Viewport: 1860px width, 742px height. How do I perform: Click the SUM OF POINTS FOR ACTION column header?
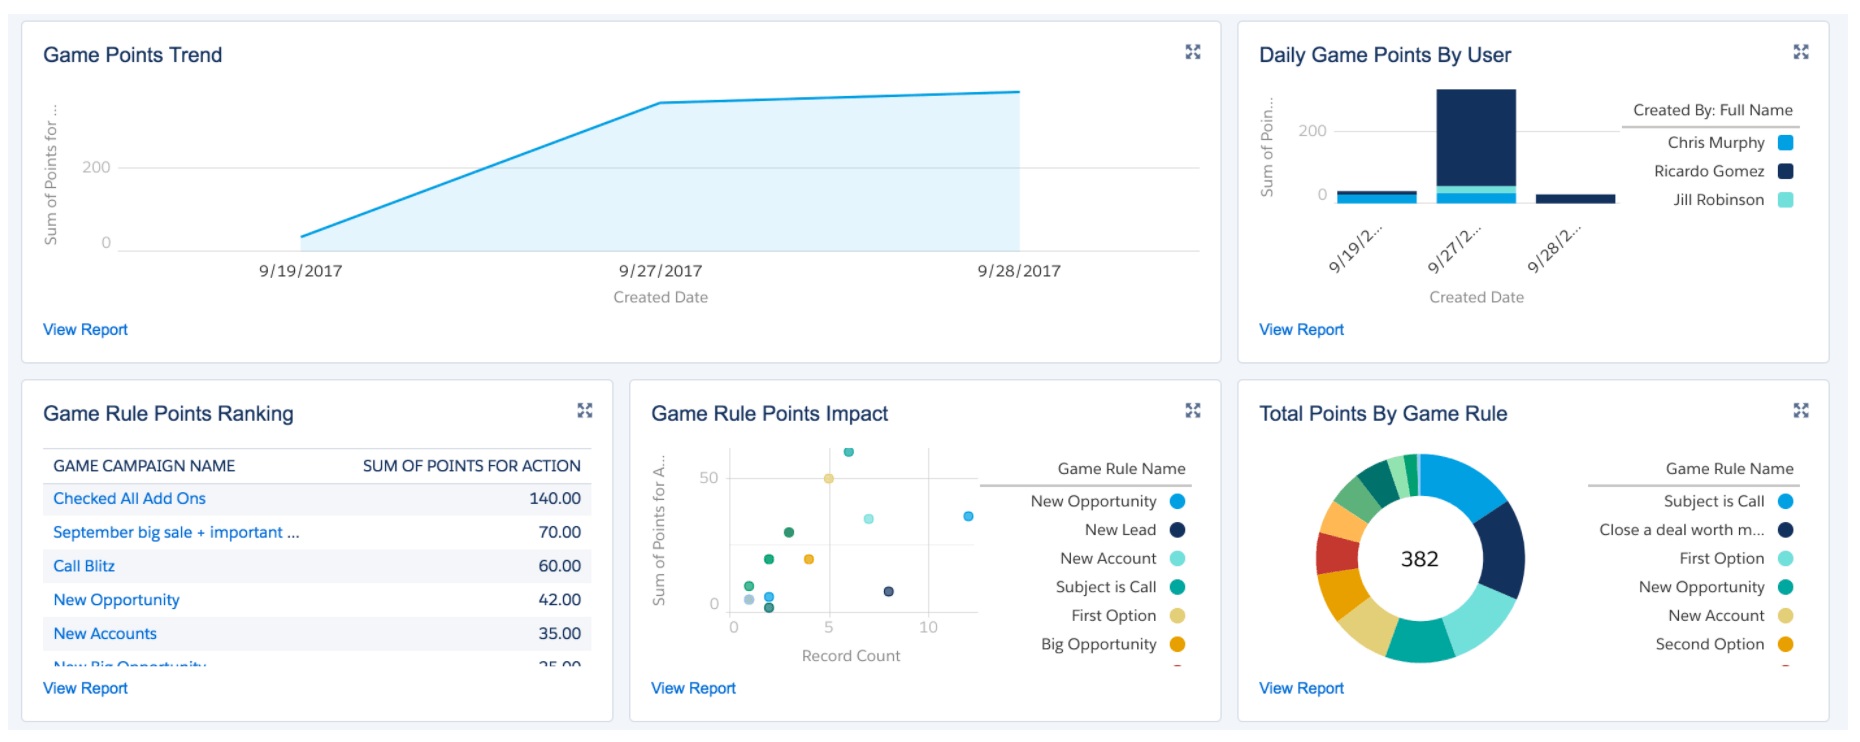pos(471,466)
